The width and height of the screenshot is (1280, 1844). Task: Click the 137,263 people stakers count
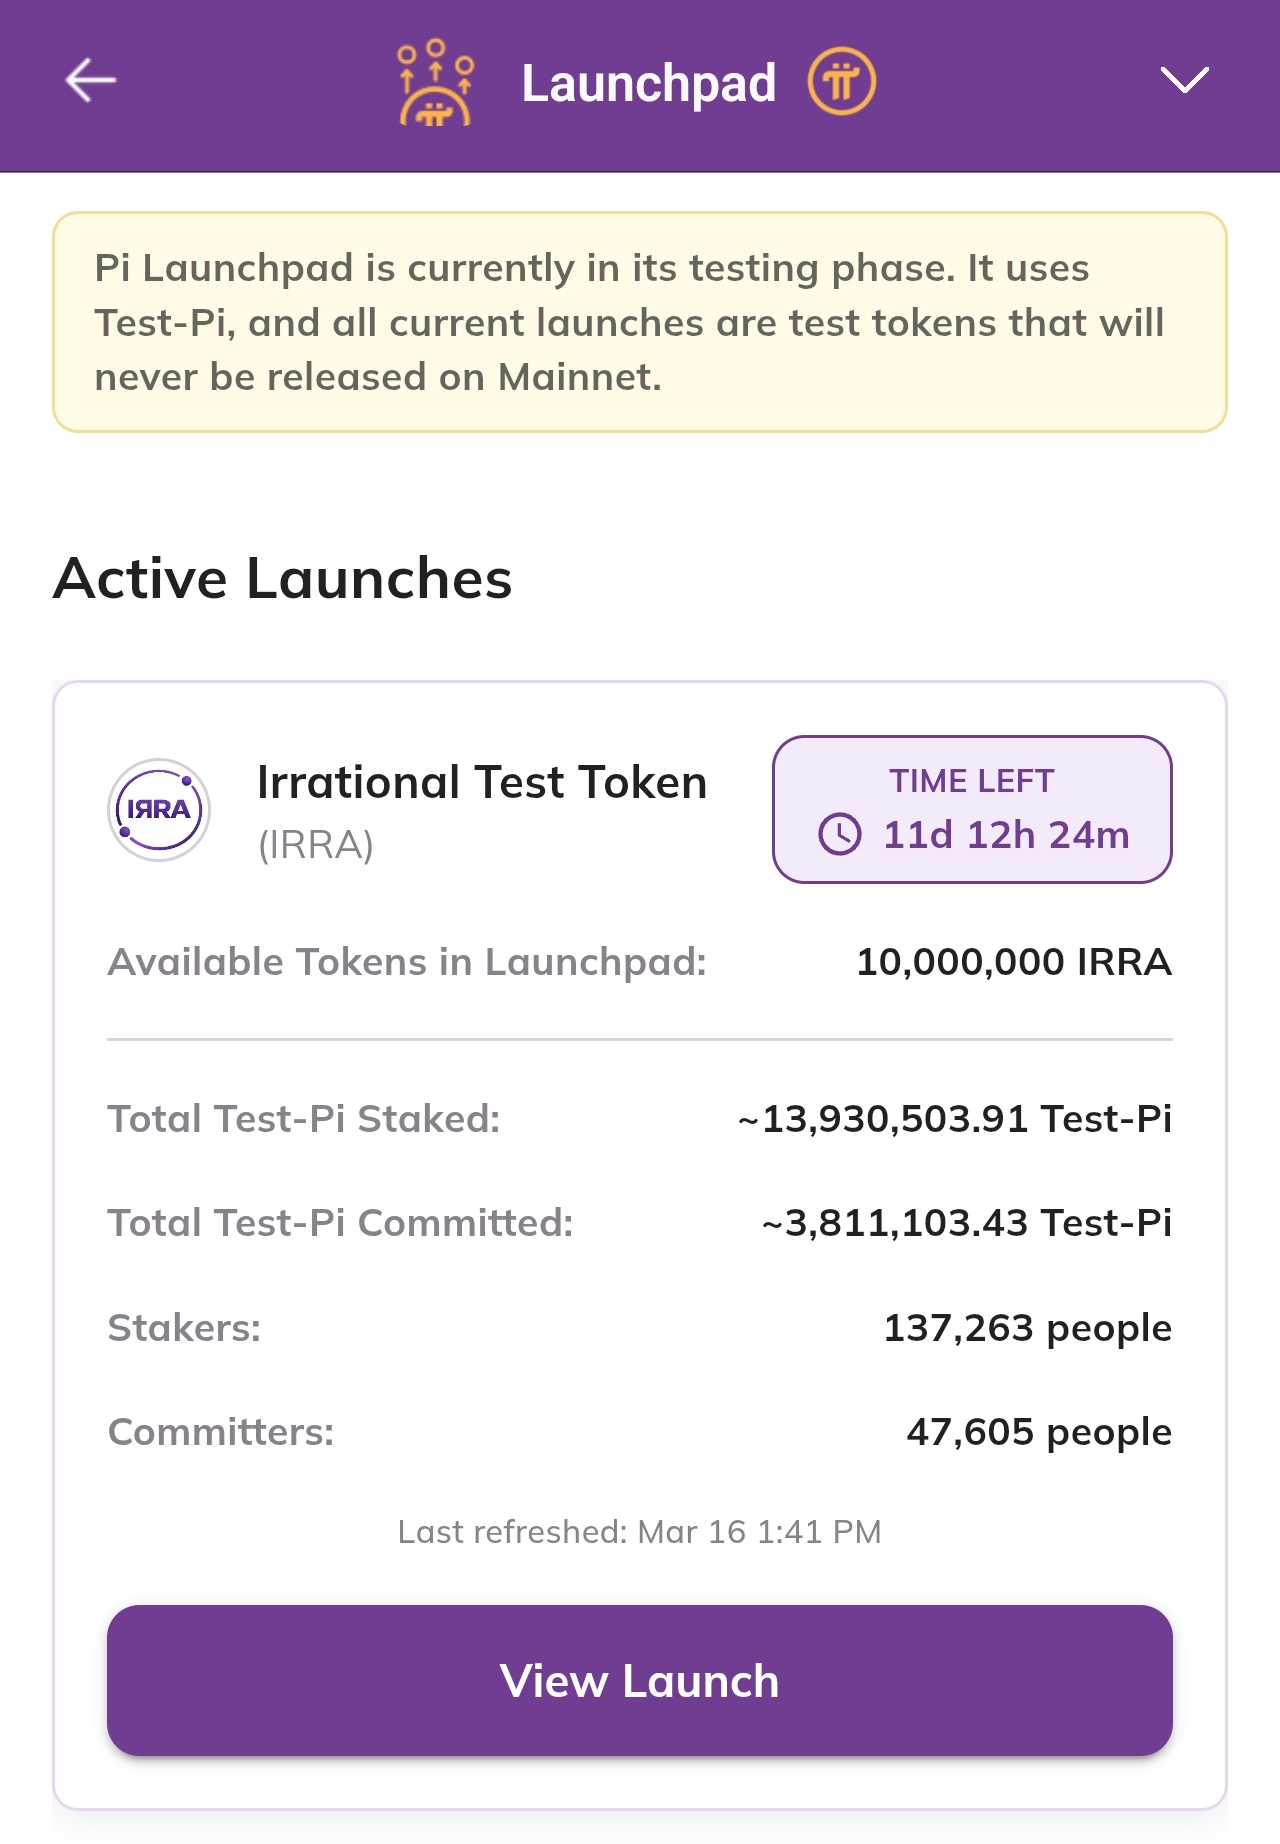(1027, 1328)
